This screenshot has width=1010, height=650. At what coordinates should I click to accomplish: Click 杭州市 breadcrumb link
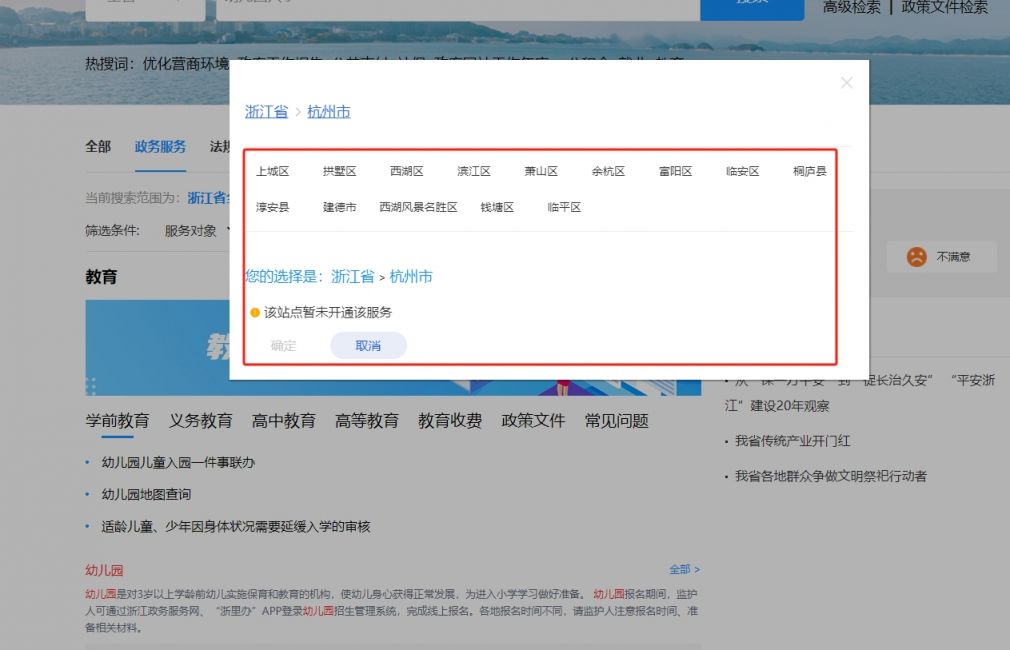pos(329,111)
